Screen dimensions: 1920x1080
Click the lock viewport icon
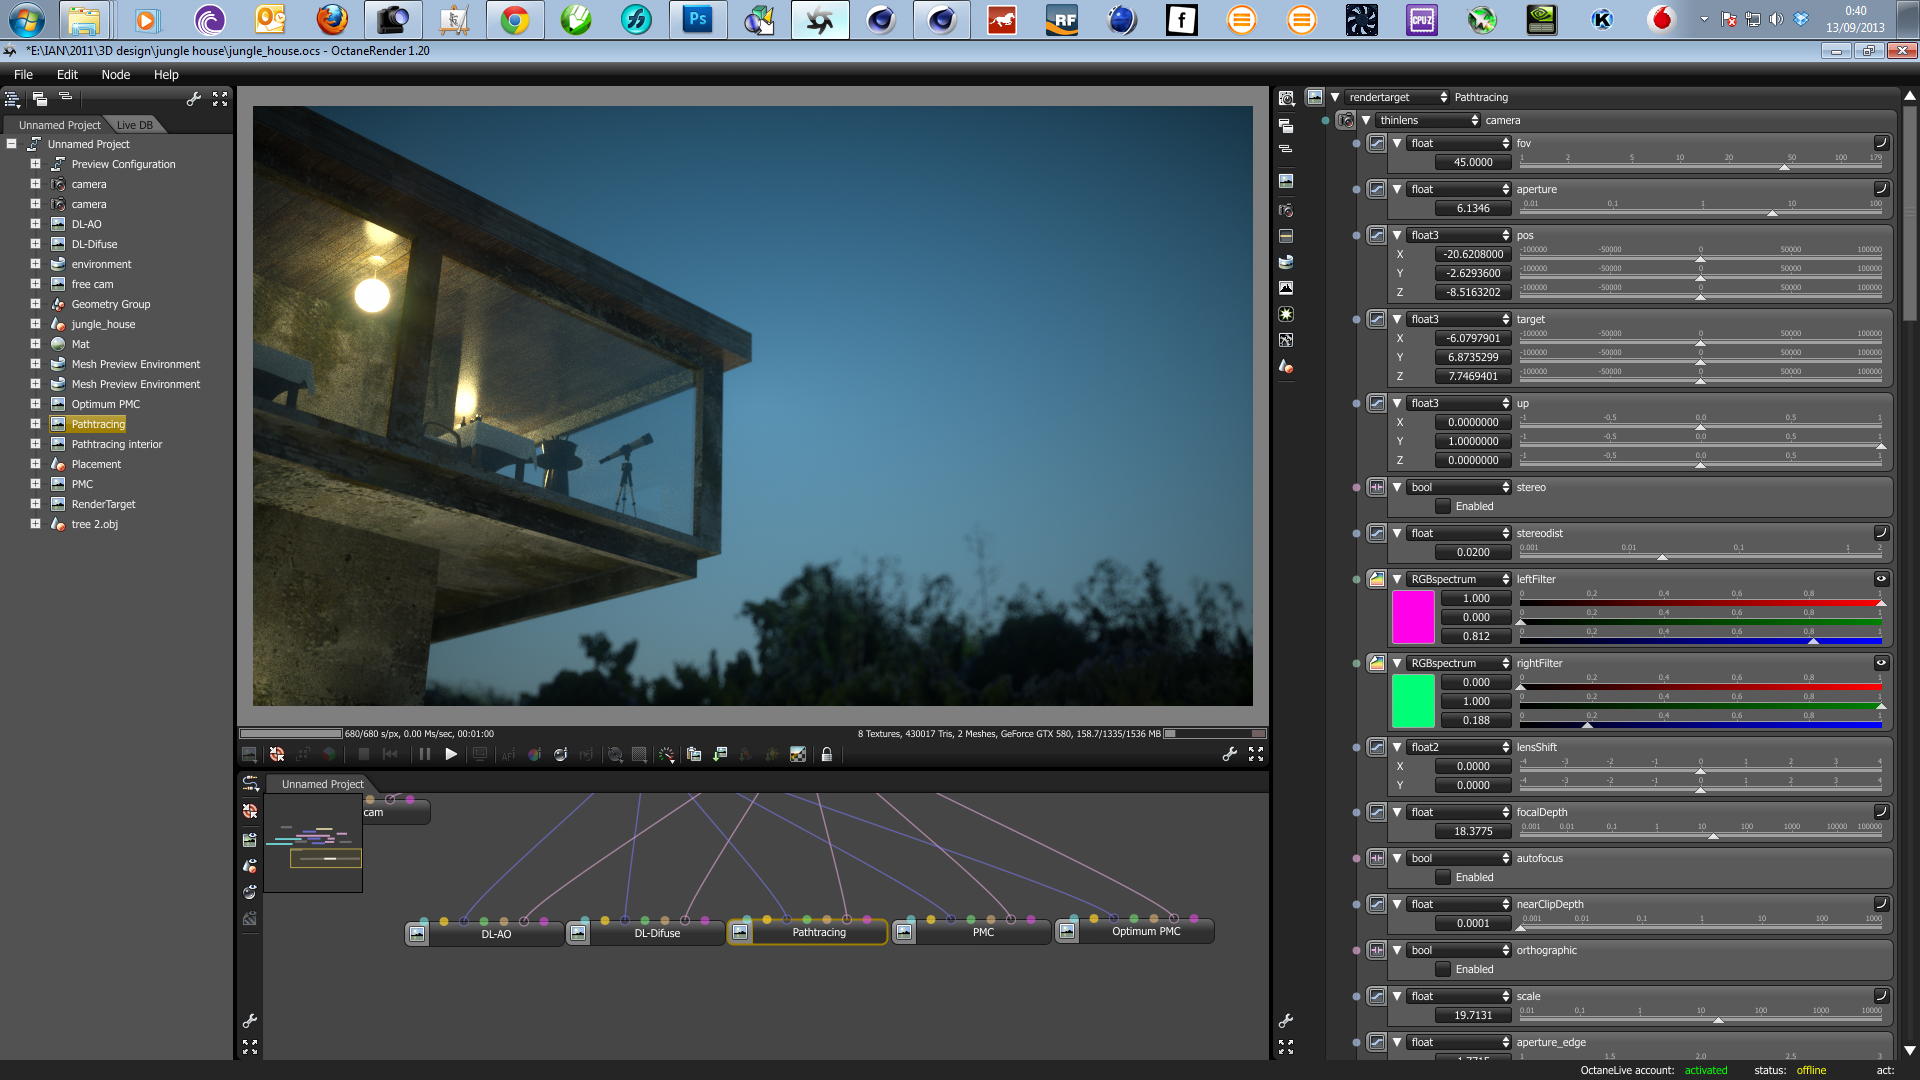tap(827, 755)
